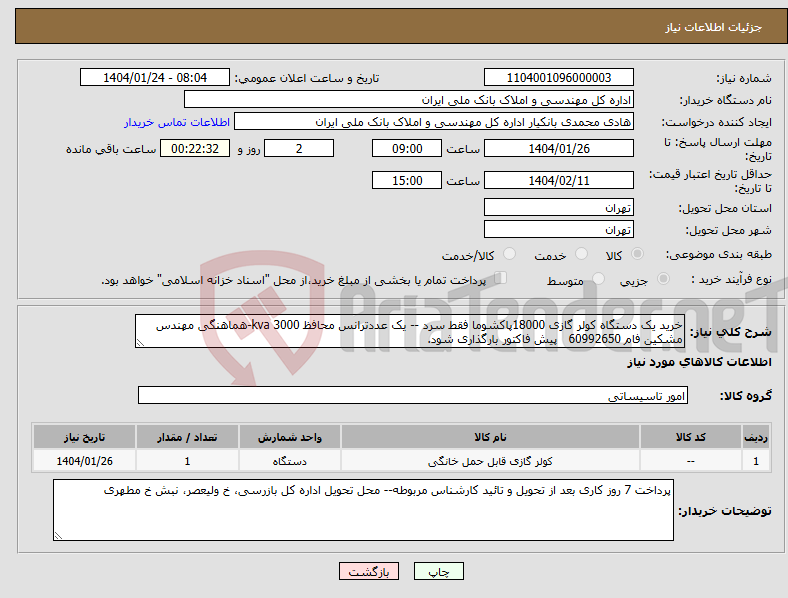Click the quantity cell showing 1
Image resolution: width=788 pixels, height=598 pixels.
tap(187, 461)
